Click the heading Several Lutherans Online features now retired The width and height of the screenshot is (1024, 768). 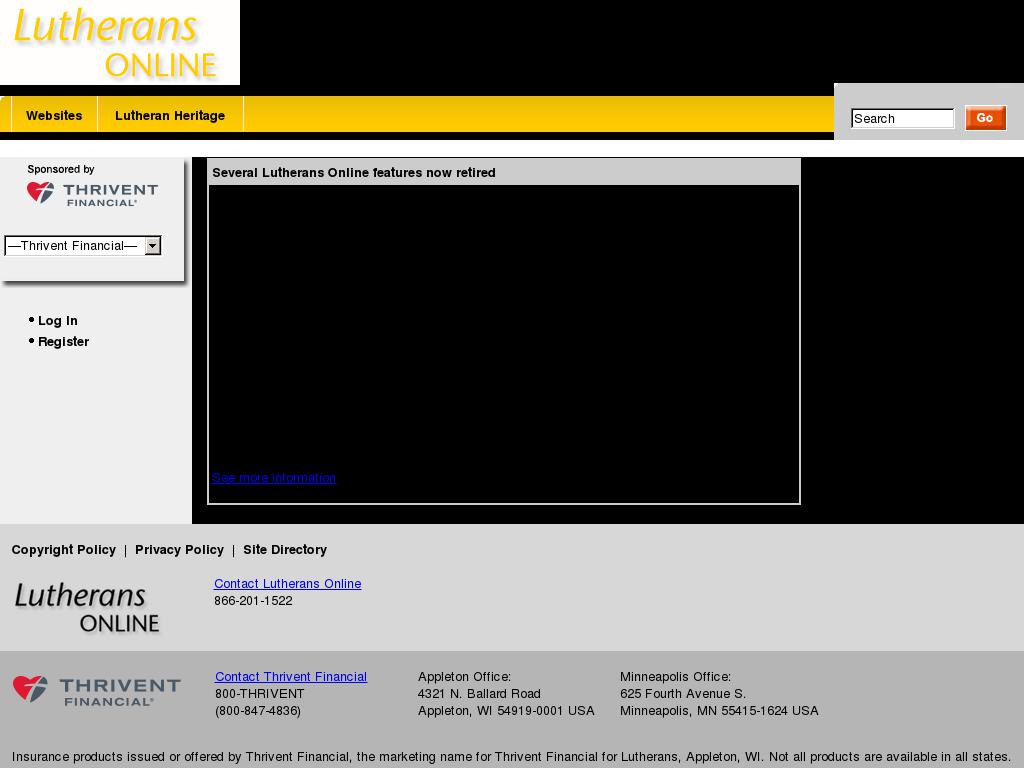point(354,172)
